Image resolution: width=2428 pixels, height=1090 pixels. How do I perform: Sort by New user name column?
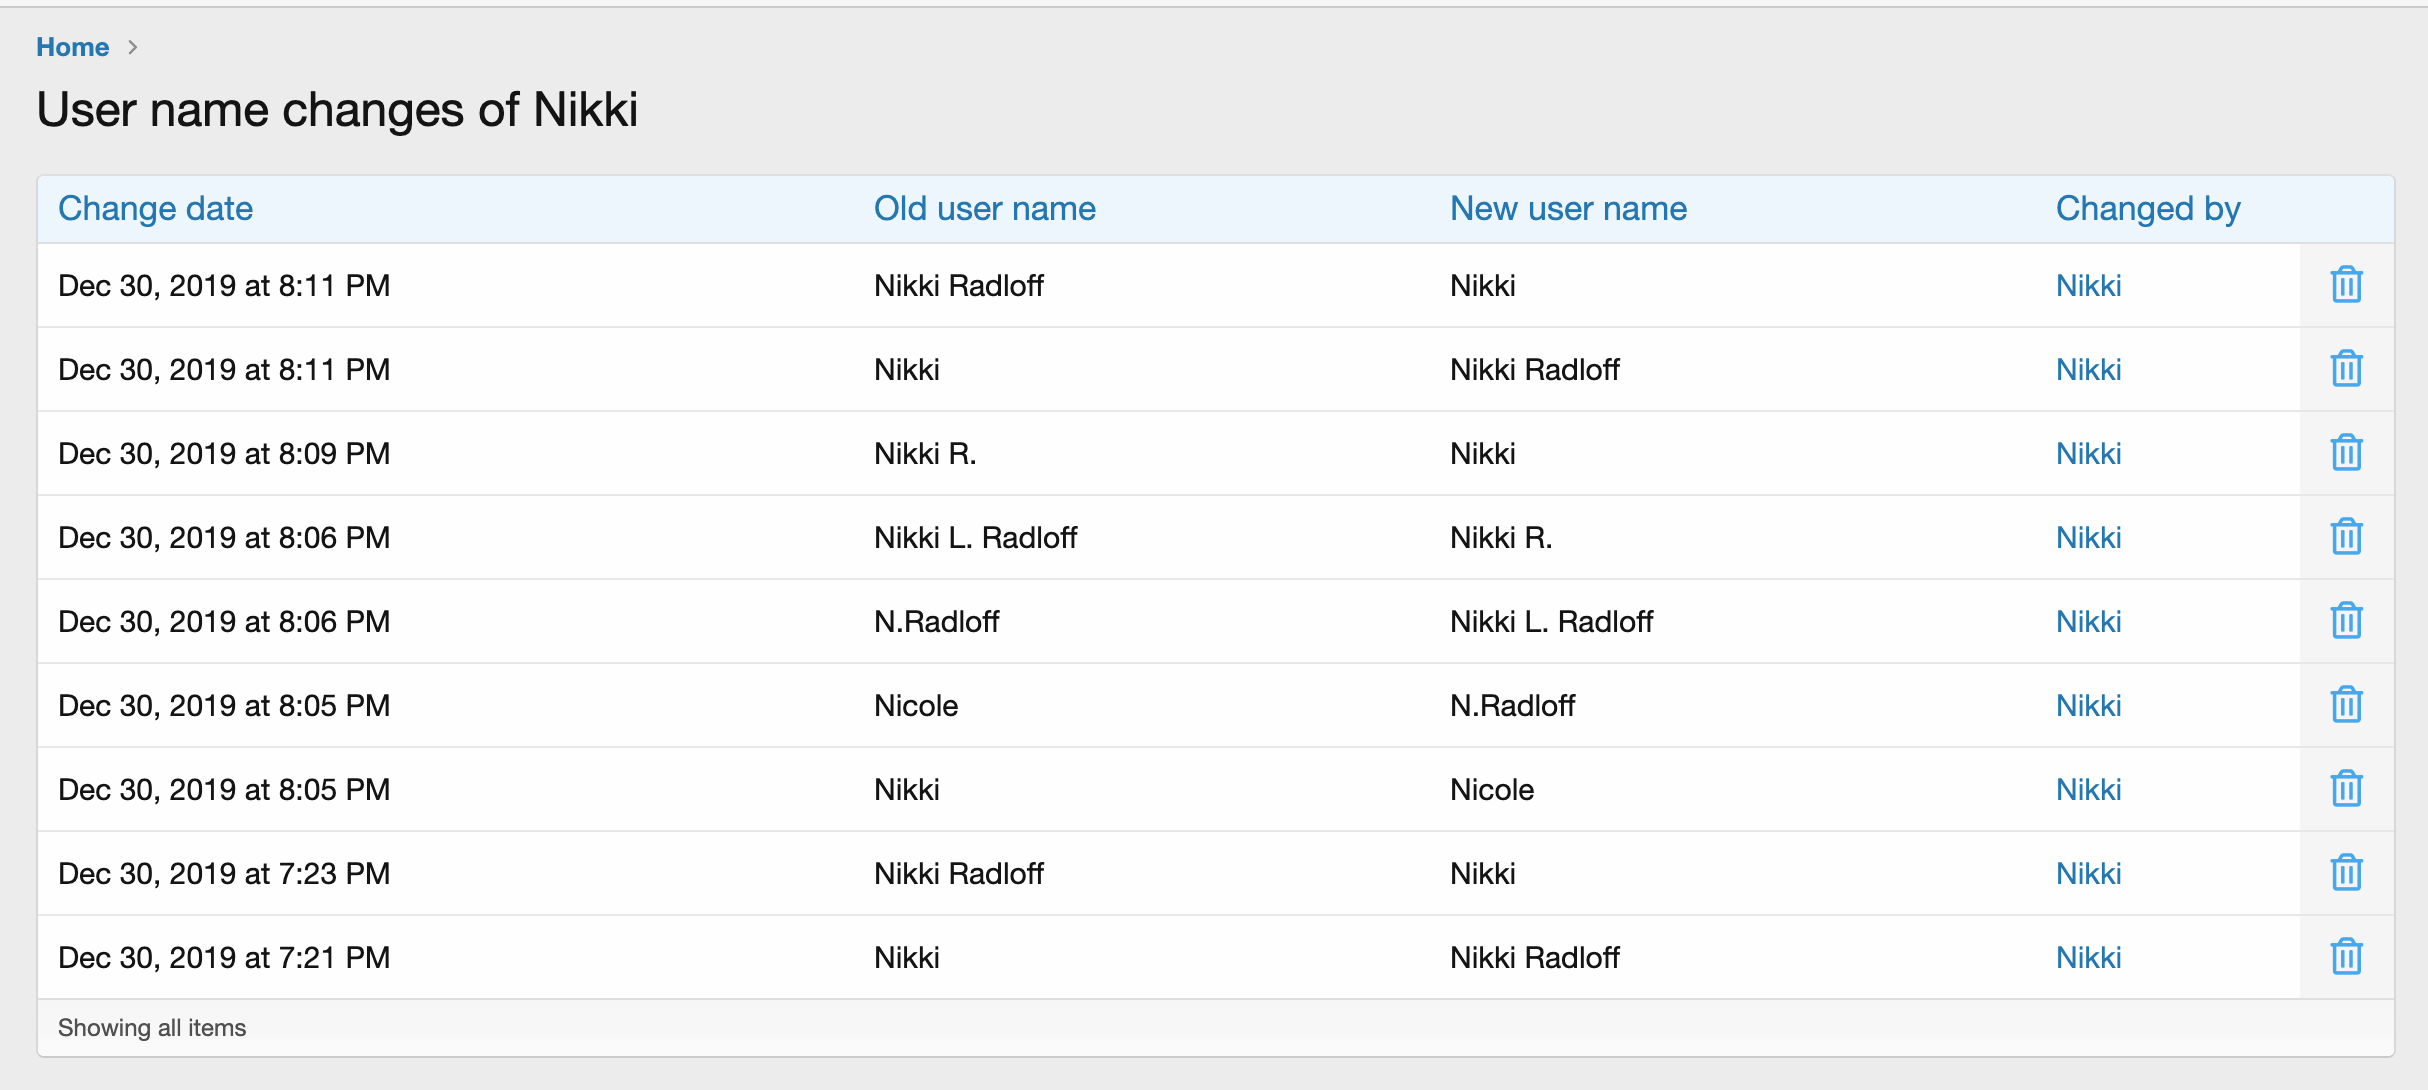click(1568, 209)
